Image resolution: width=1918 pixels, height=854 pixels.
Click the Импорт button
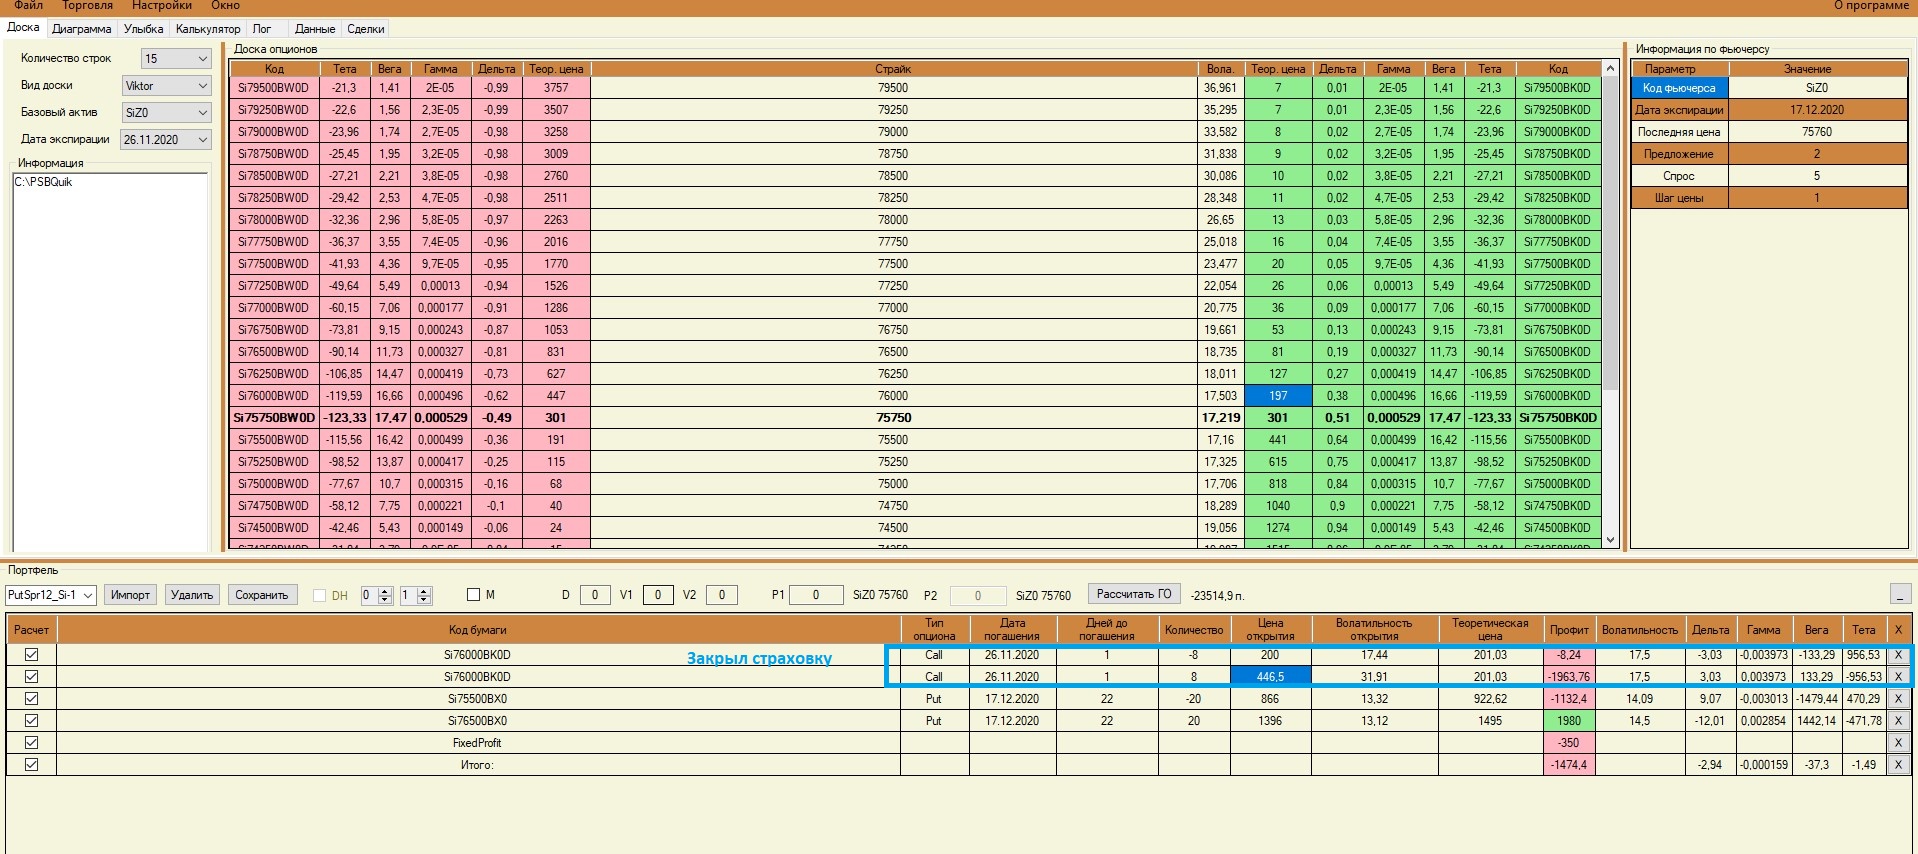pyautogui.click(x=130, y=595)
